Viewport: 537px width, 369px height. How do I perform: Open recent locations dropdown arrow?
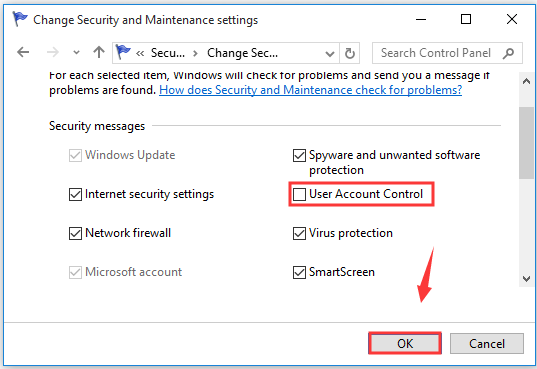point(76,53)
